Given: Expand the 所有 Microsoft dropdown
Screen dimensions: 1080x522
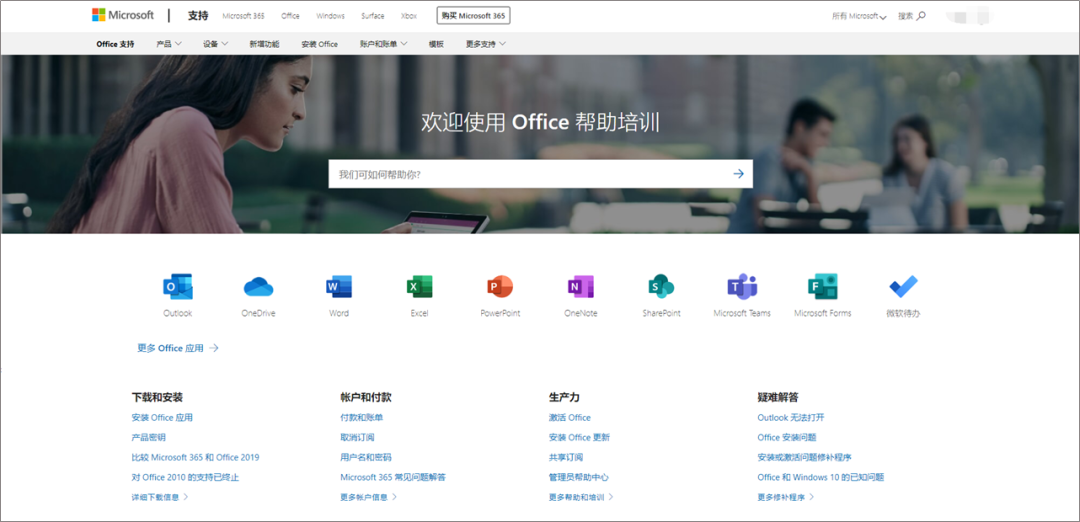Looking at the screenshot, I should [x=859, y=16].
